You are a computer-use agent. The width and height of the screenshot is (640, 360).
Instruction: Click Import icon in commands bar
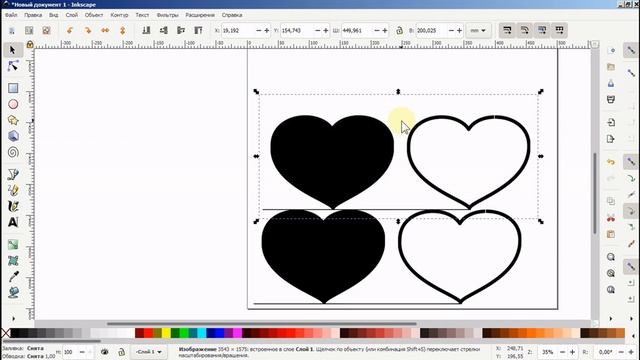coord(611,122)
